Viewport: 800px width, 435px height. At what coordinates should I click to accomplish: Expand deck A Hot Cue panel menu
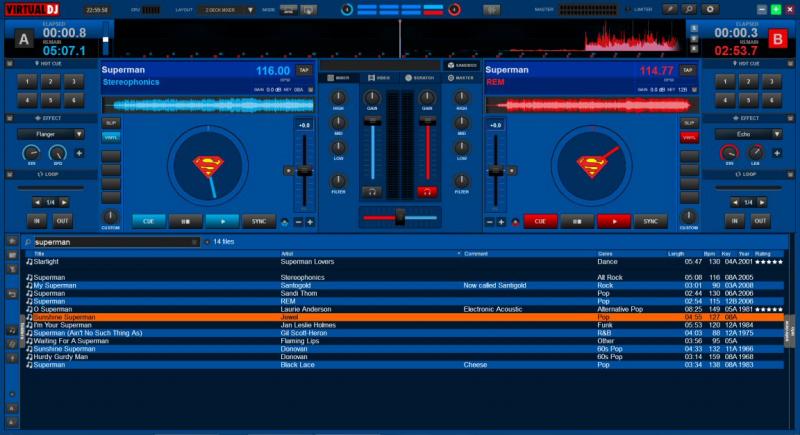[x=9, y=63]
